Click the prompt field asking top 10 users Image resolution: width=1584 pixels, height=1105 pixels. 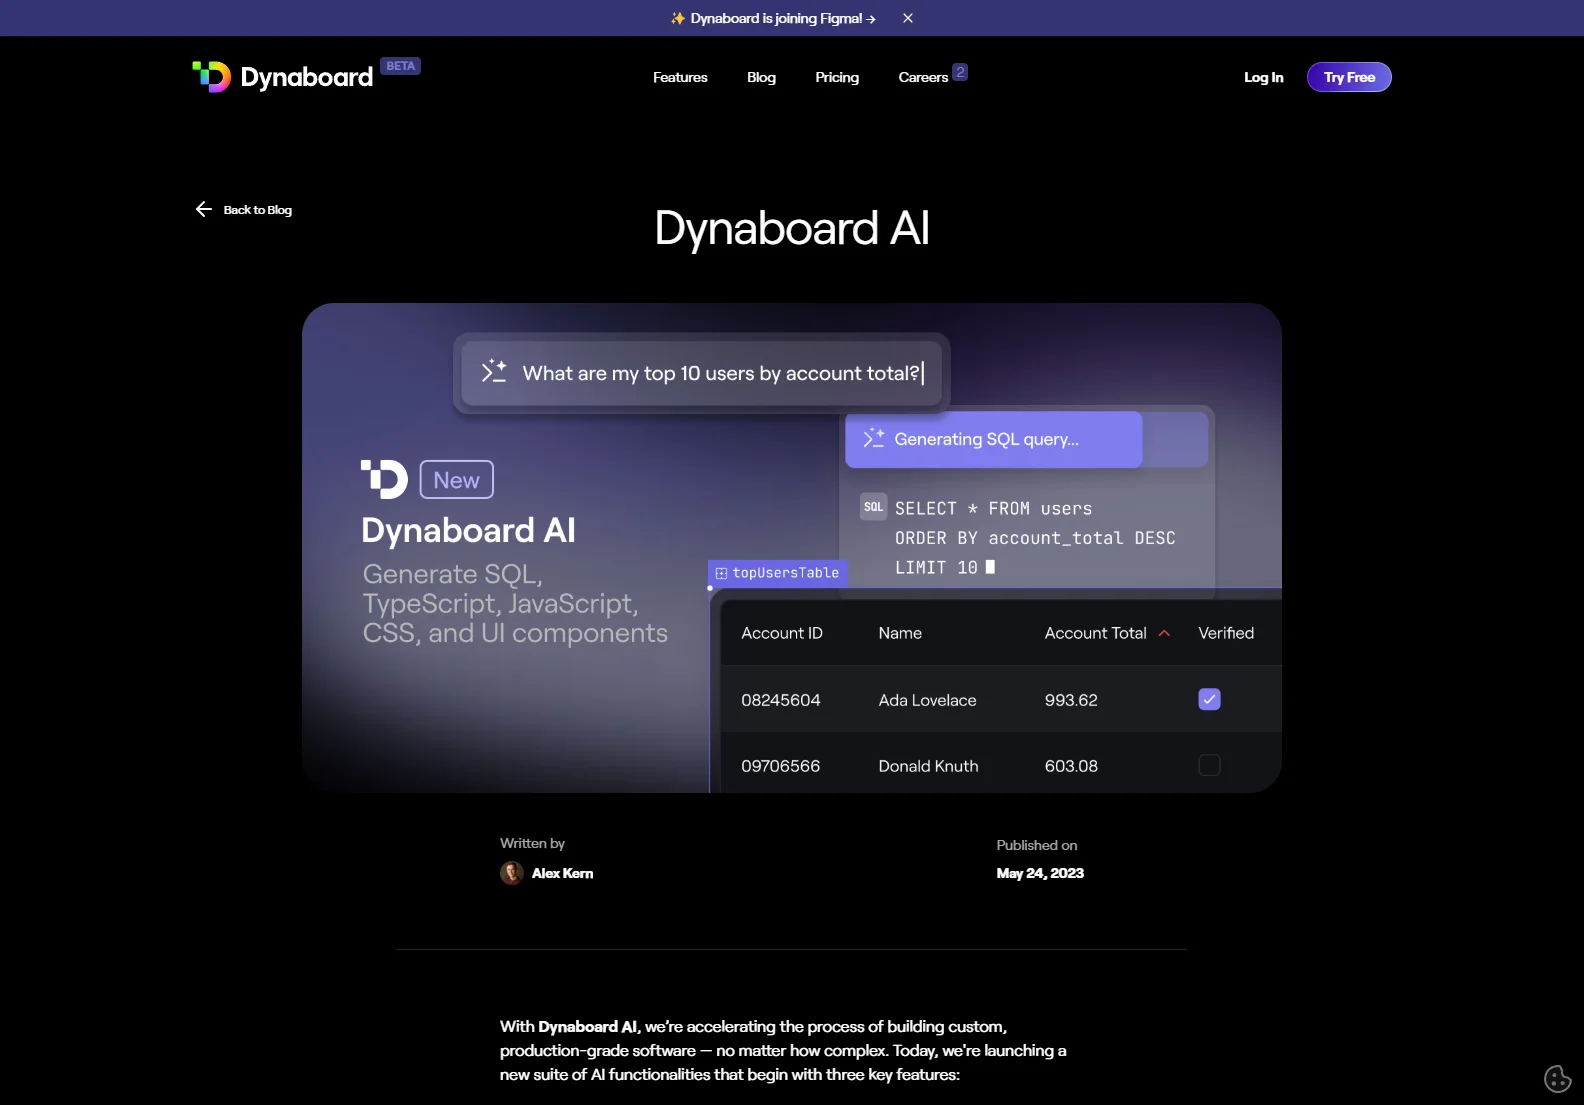tap(702, 373)
